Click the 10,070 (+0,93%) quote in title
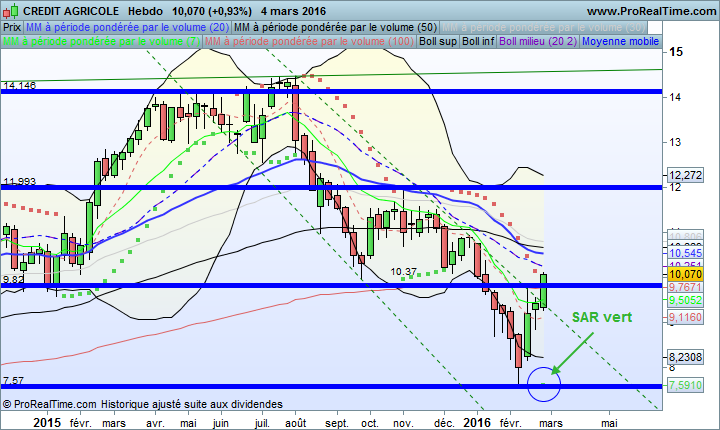The width and height of the screenshot is (720, 430). pos(212,11)
